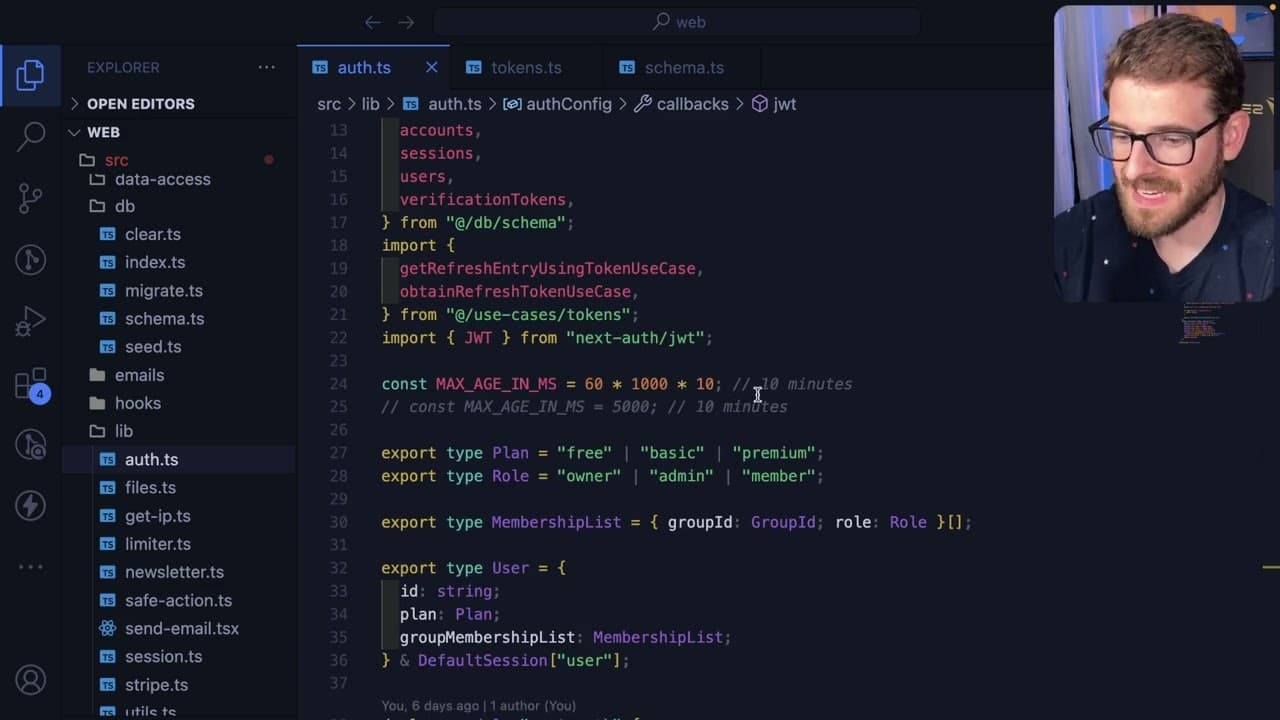Open newsletter.ts in the file tree
Image resolution: width=1280 pixels, height=720 pixels.
[x=174, y=572]
